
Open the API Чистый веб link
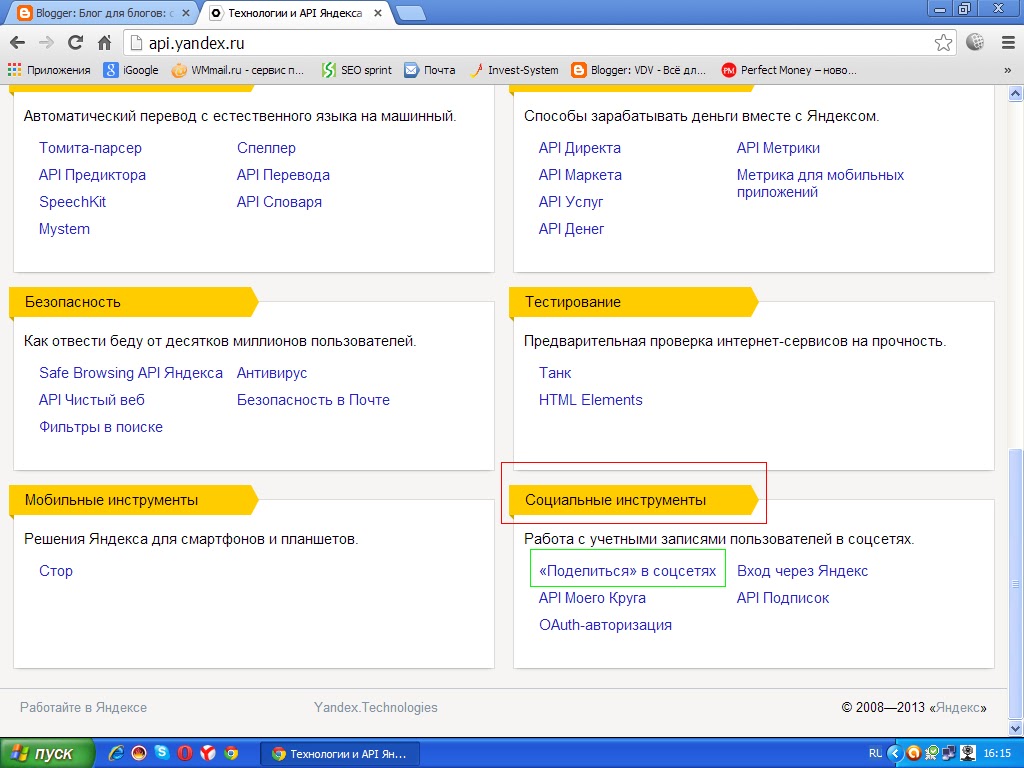point(92,400)
